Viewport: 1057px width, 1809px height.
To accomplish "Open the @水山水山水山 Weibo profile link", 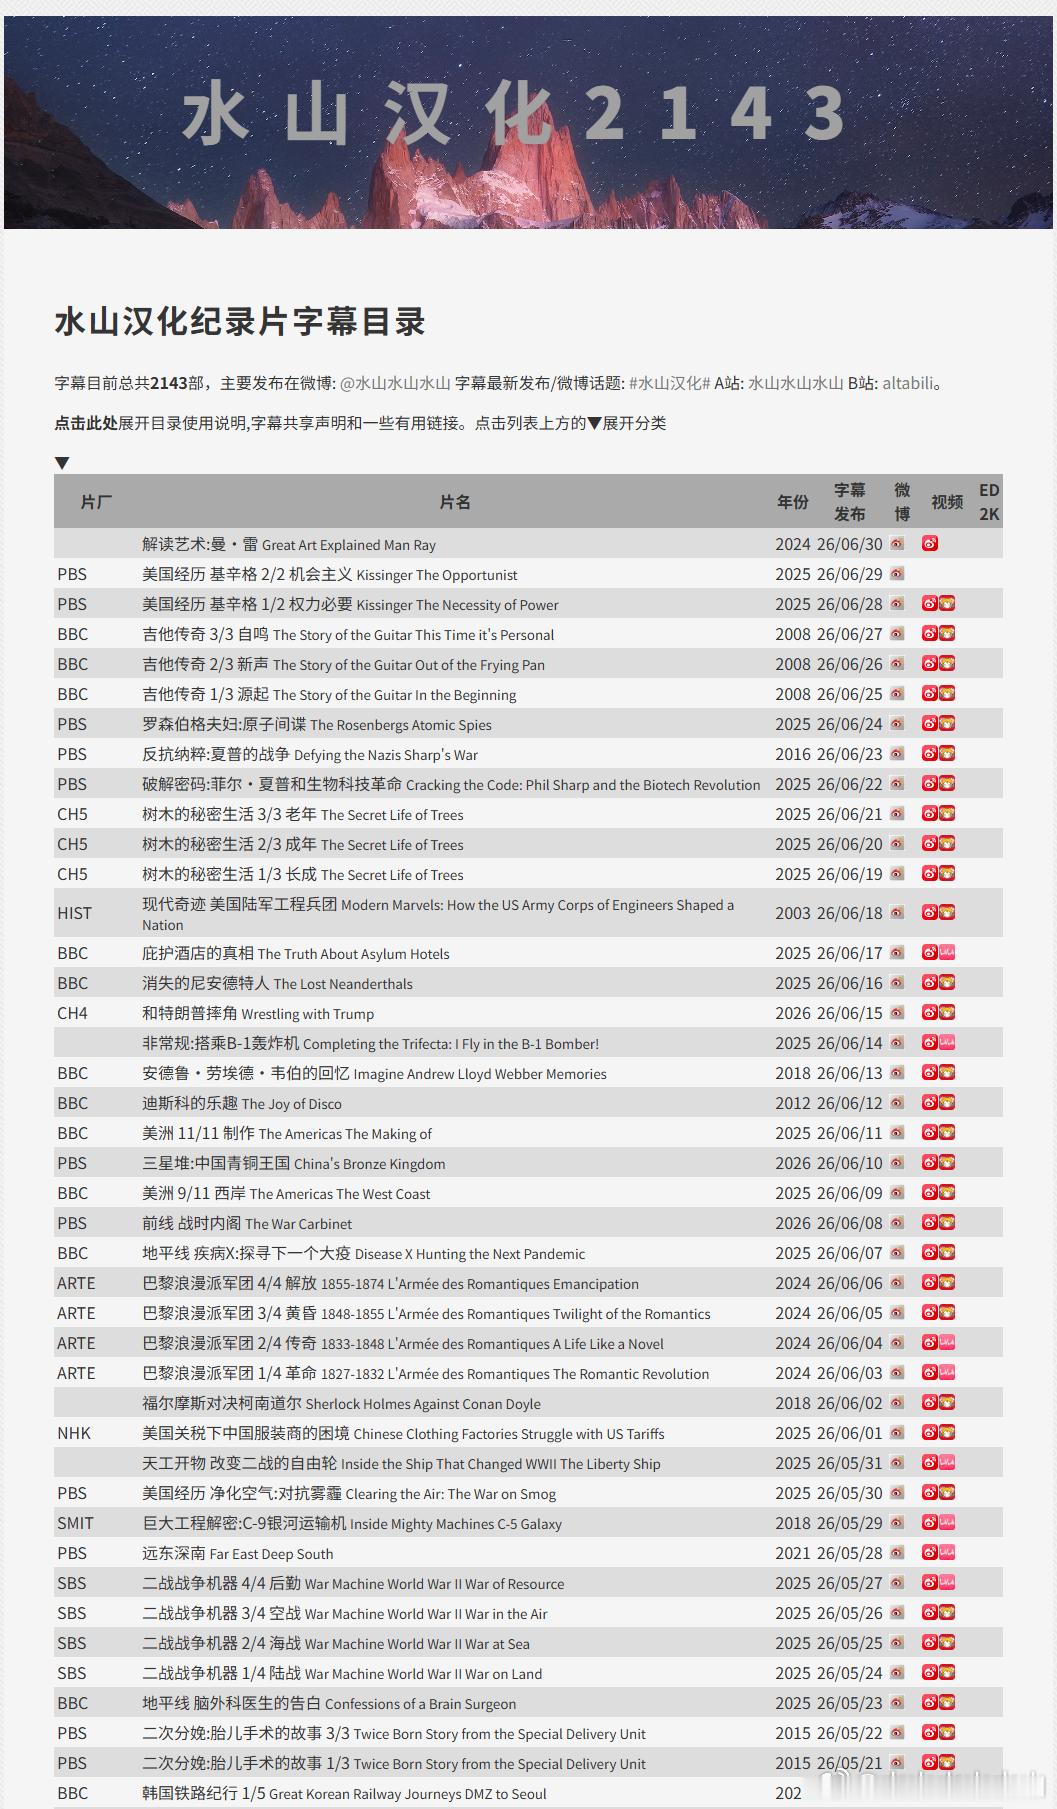I will tap(395, 383).
